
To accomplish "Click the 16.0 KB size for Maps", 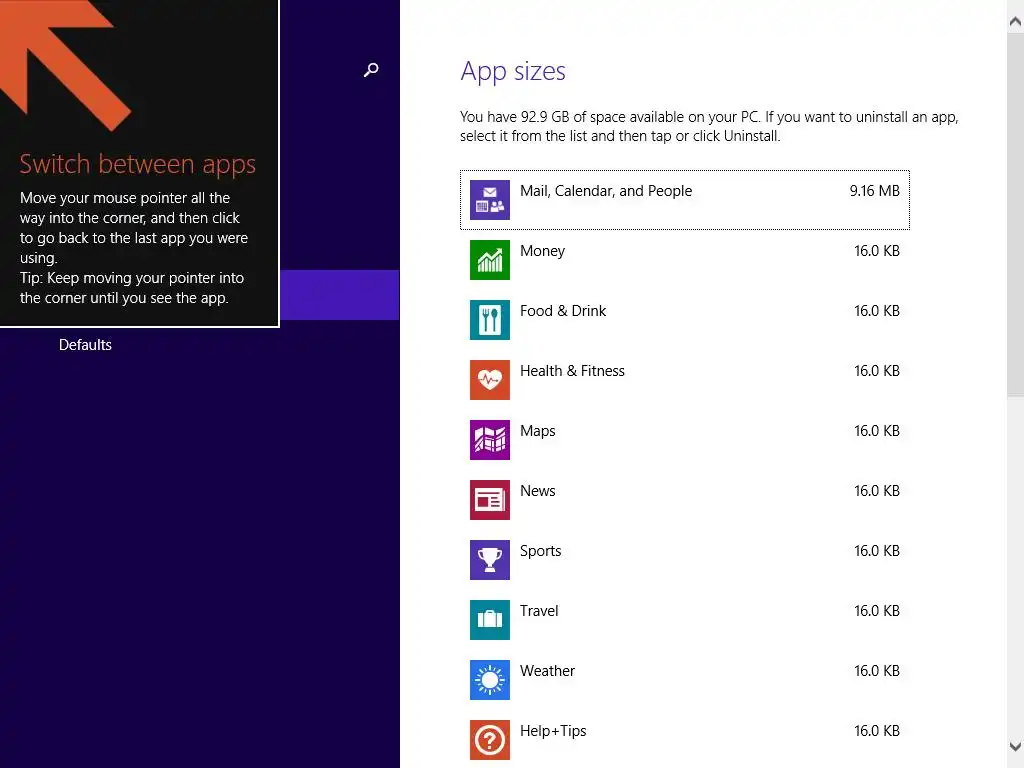I will point(877,431).
